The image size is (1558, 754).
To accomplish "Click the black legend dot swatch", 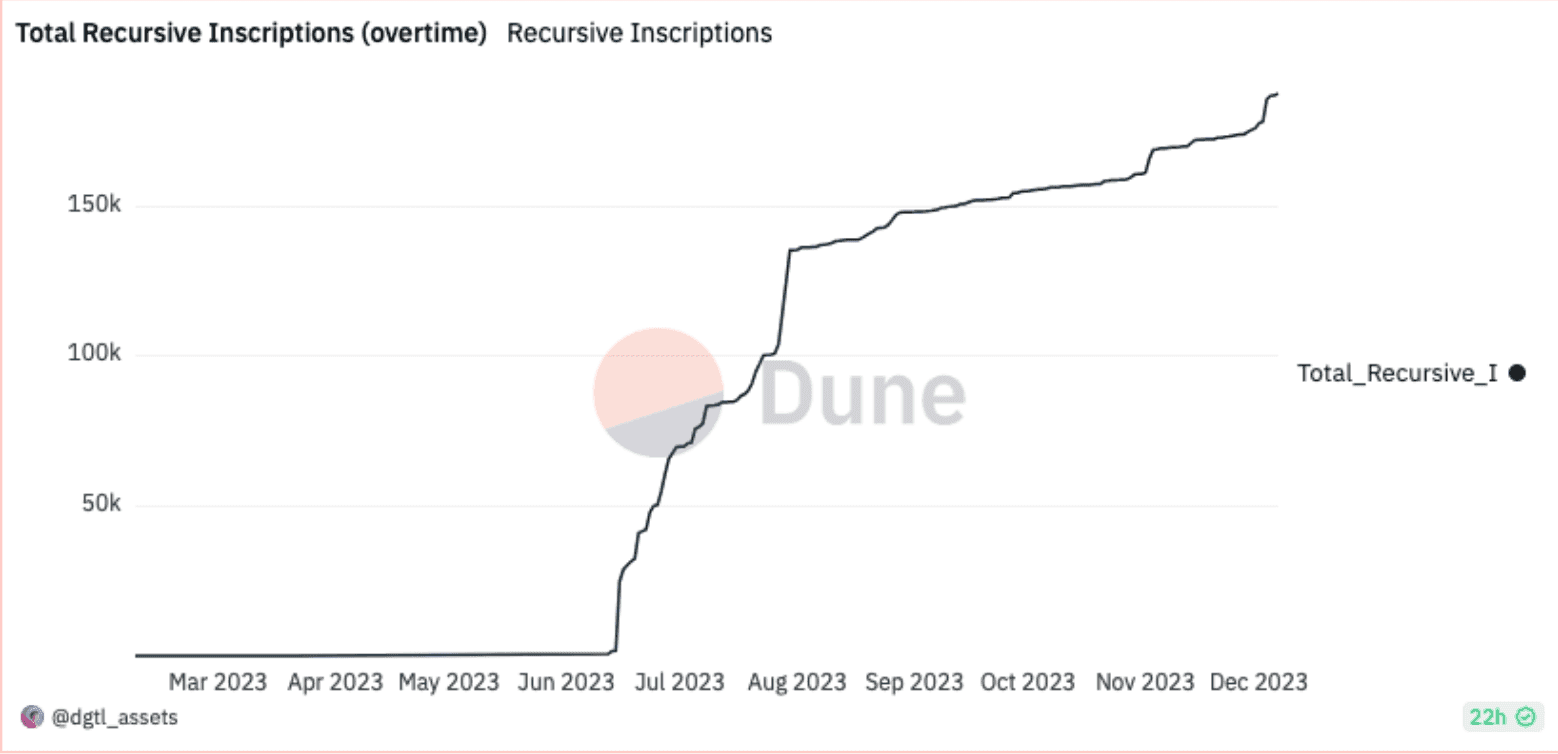I will [1516, 373].
